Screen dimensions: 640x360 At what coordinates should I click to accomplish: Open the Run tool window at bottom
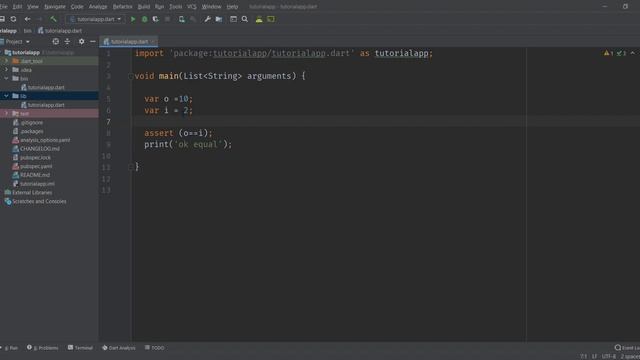pos(10,348)
